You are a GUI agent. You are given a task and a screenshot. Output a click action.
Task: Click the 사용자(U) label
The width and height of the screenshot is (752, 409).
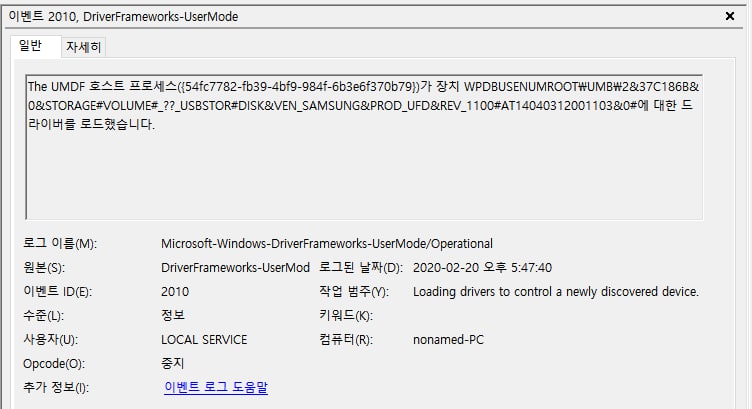(50, 339)
